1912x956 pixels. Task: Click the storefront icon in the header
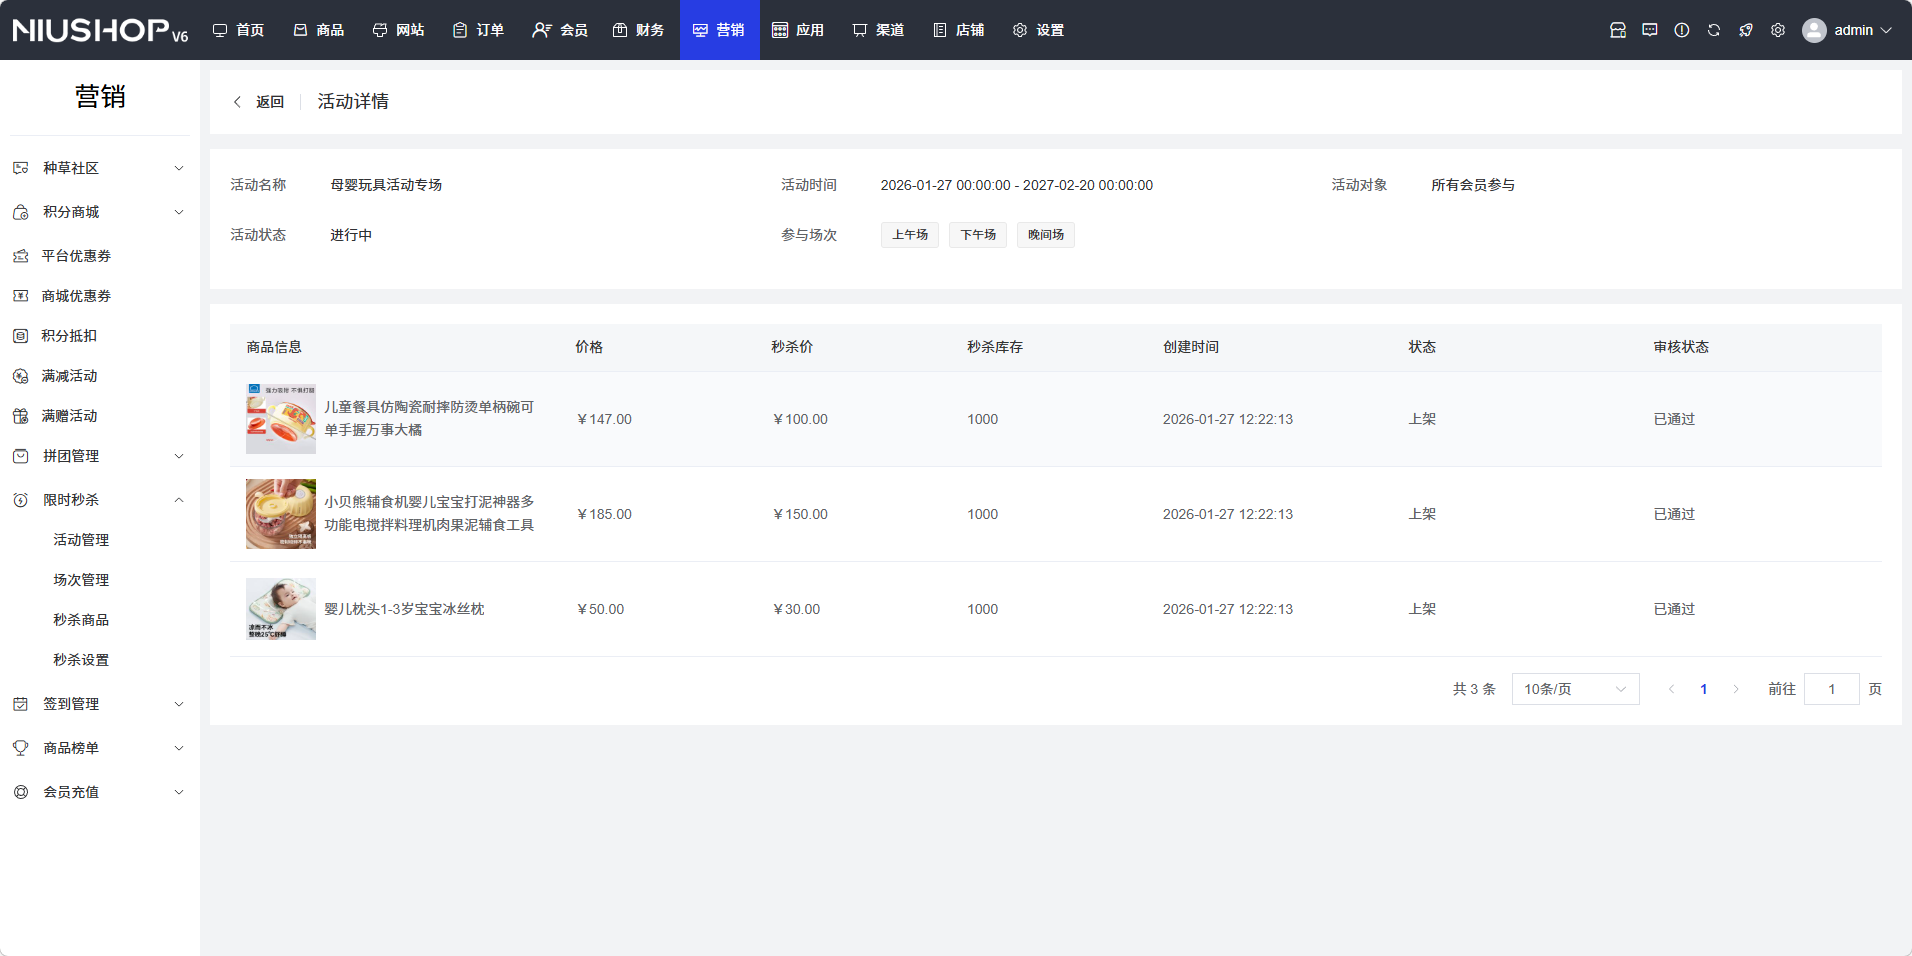click(1617, 30)
